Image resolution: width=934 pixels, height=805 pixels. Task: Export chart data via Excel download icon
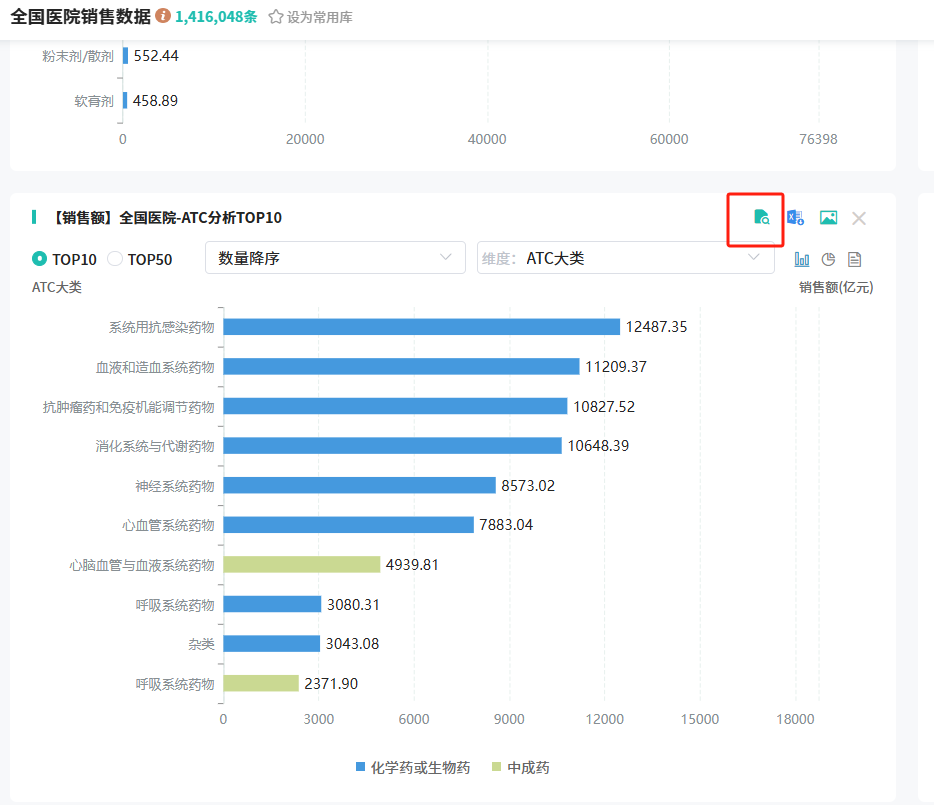click(x=795, y=217)
